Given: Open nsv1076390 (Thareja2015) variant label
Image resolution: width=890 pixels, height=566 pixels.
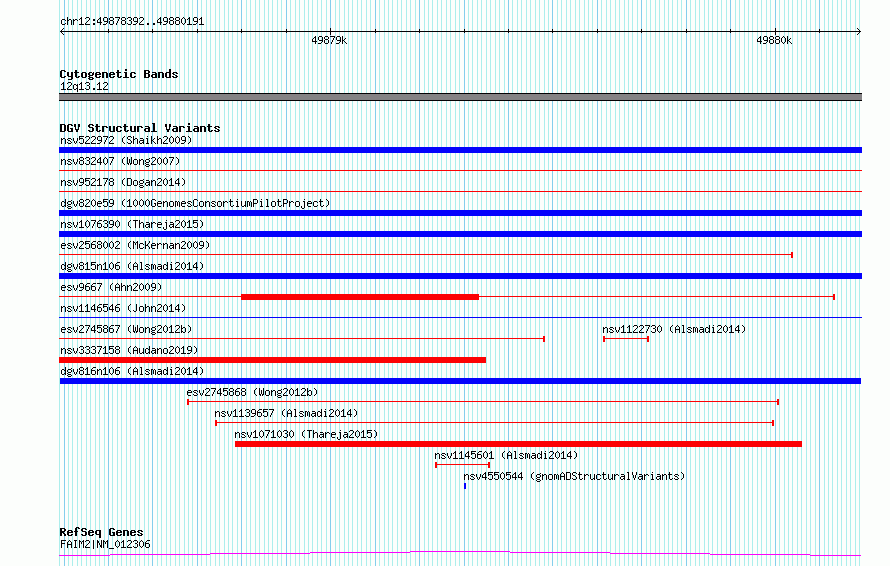Looking at the screenshot, I should [132, 224].
